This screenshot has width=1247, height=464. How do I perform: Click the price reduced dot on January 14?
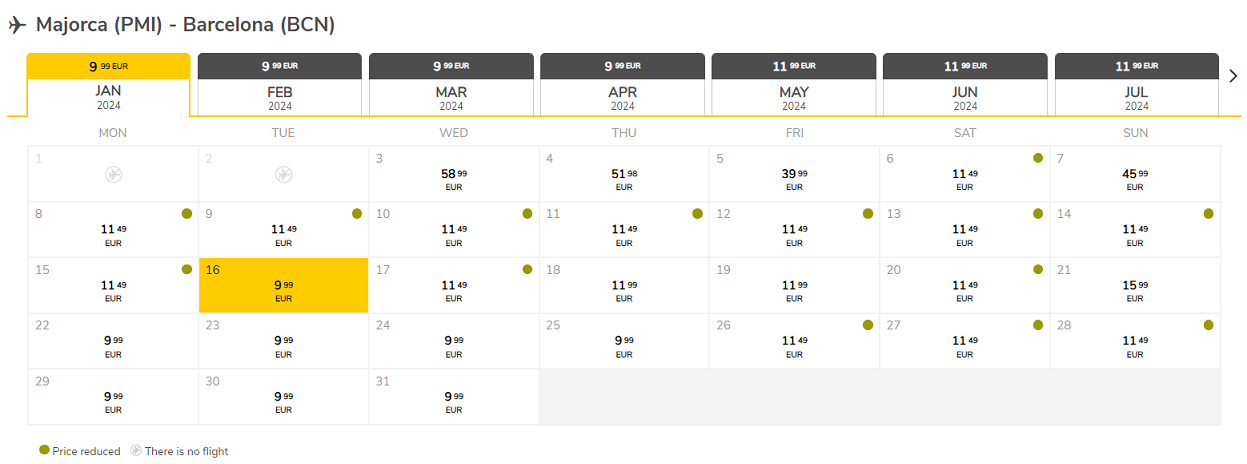click(x=1208, y=214)
